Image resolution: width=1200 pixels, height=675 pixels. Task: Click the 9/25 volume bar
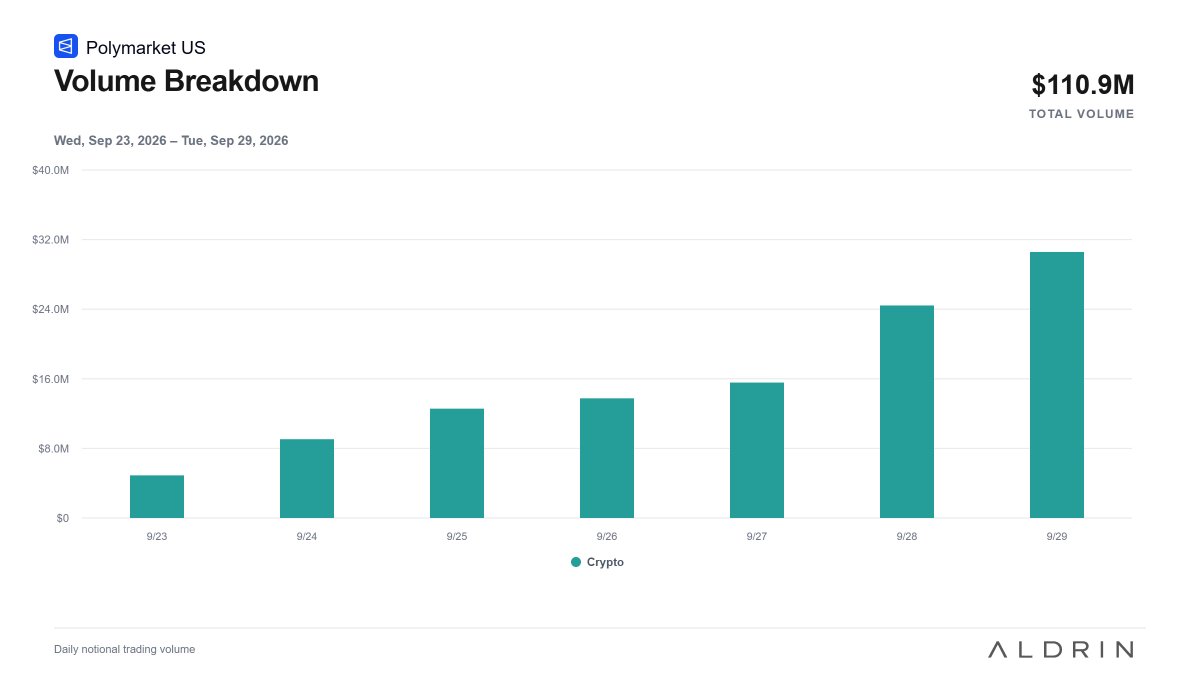[x=457, y=463]
